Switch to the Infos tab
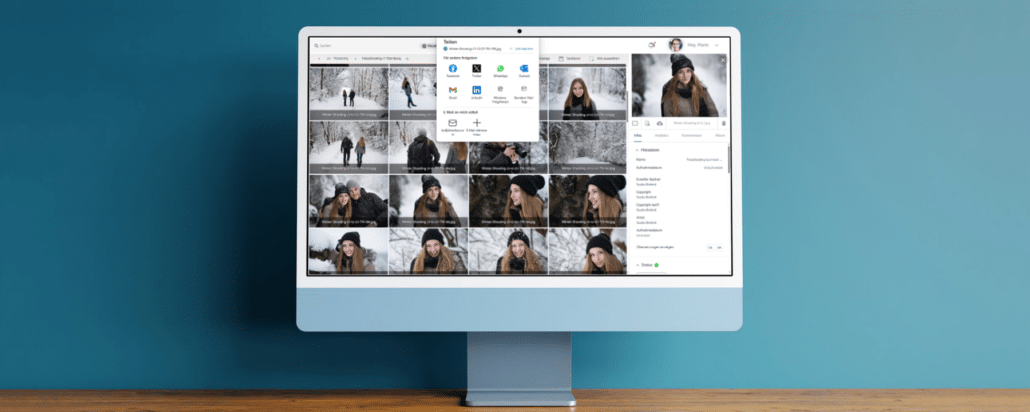This screenshot has width=1030, height=412. pyautogui.click(x=638, y=135)
